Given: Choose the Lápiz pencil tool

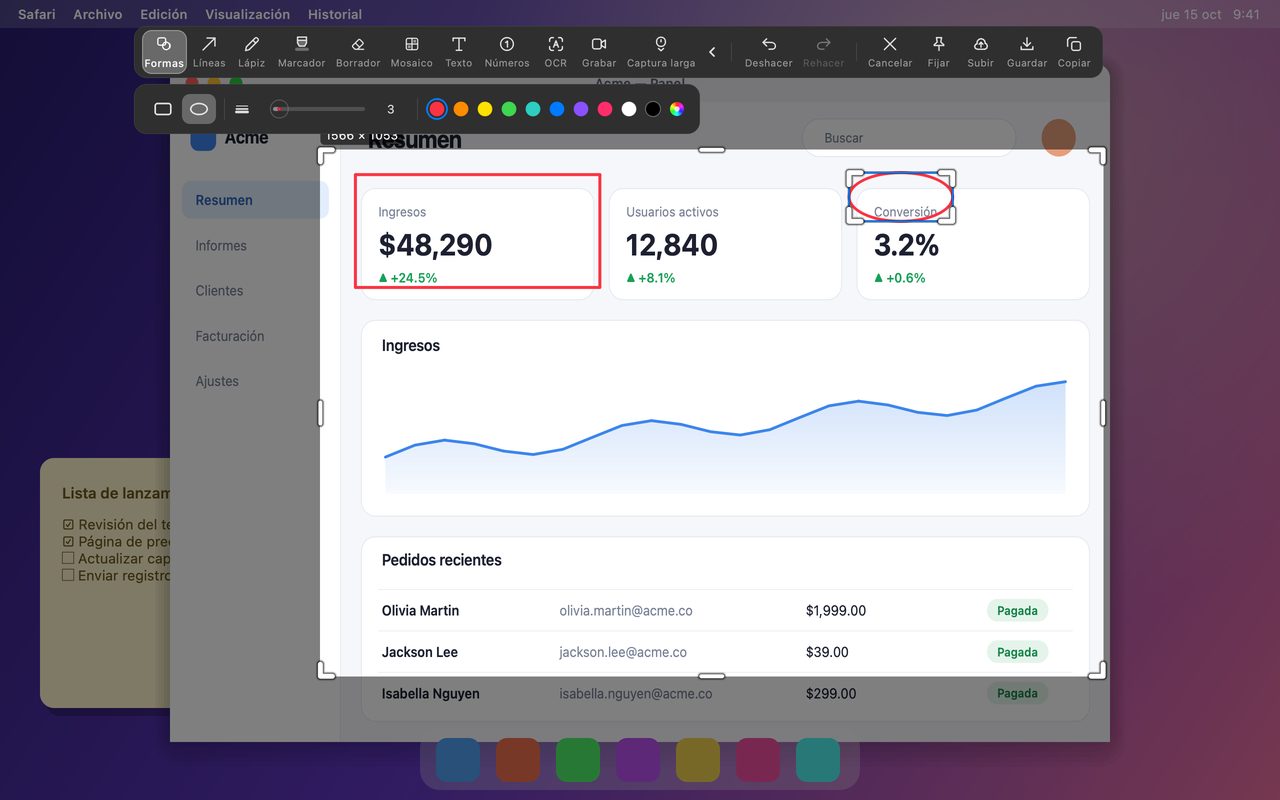Looking at the screenshot, I should [252, 52].
